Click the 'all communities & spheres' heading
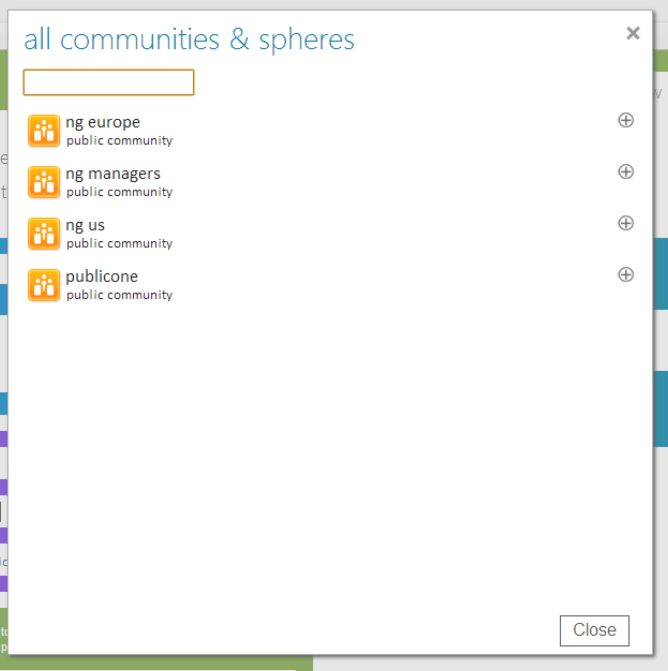This screenshot has height=671, width=668. (189, 39)
